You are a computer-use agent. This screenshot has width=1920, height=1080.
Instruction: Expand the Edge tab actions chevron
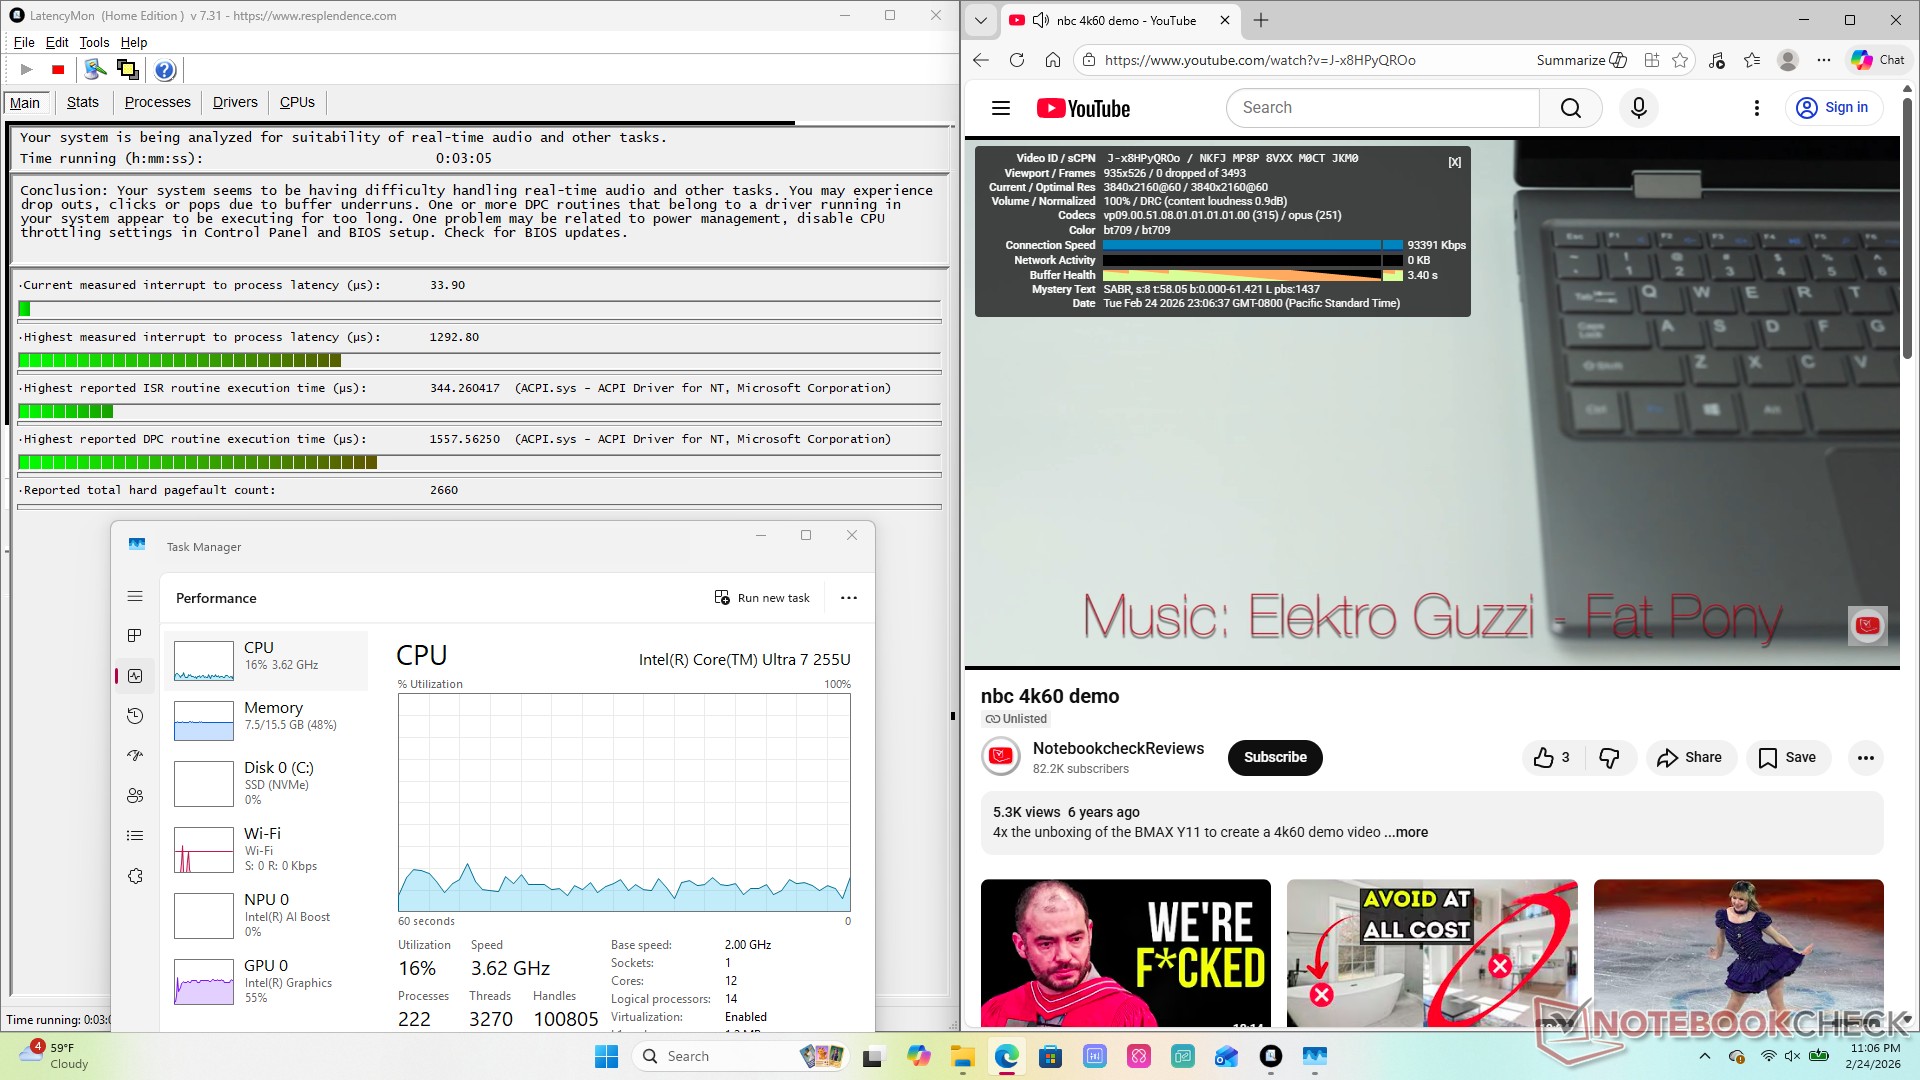pyautogui.click(x=980, y=20)
